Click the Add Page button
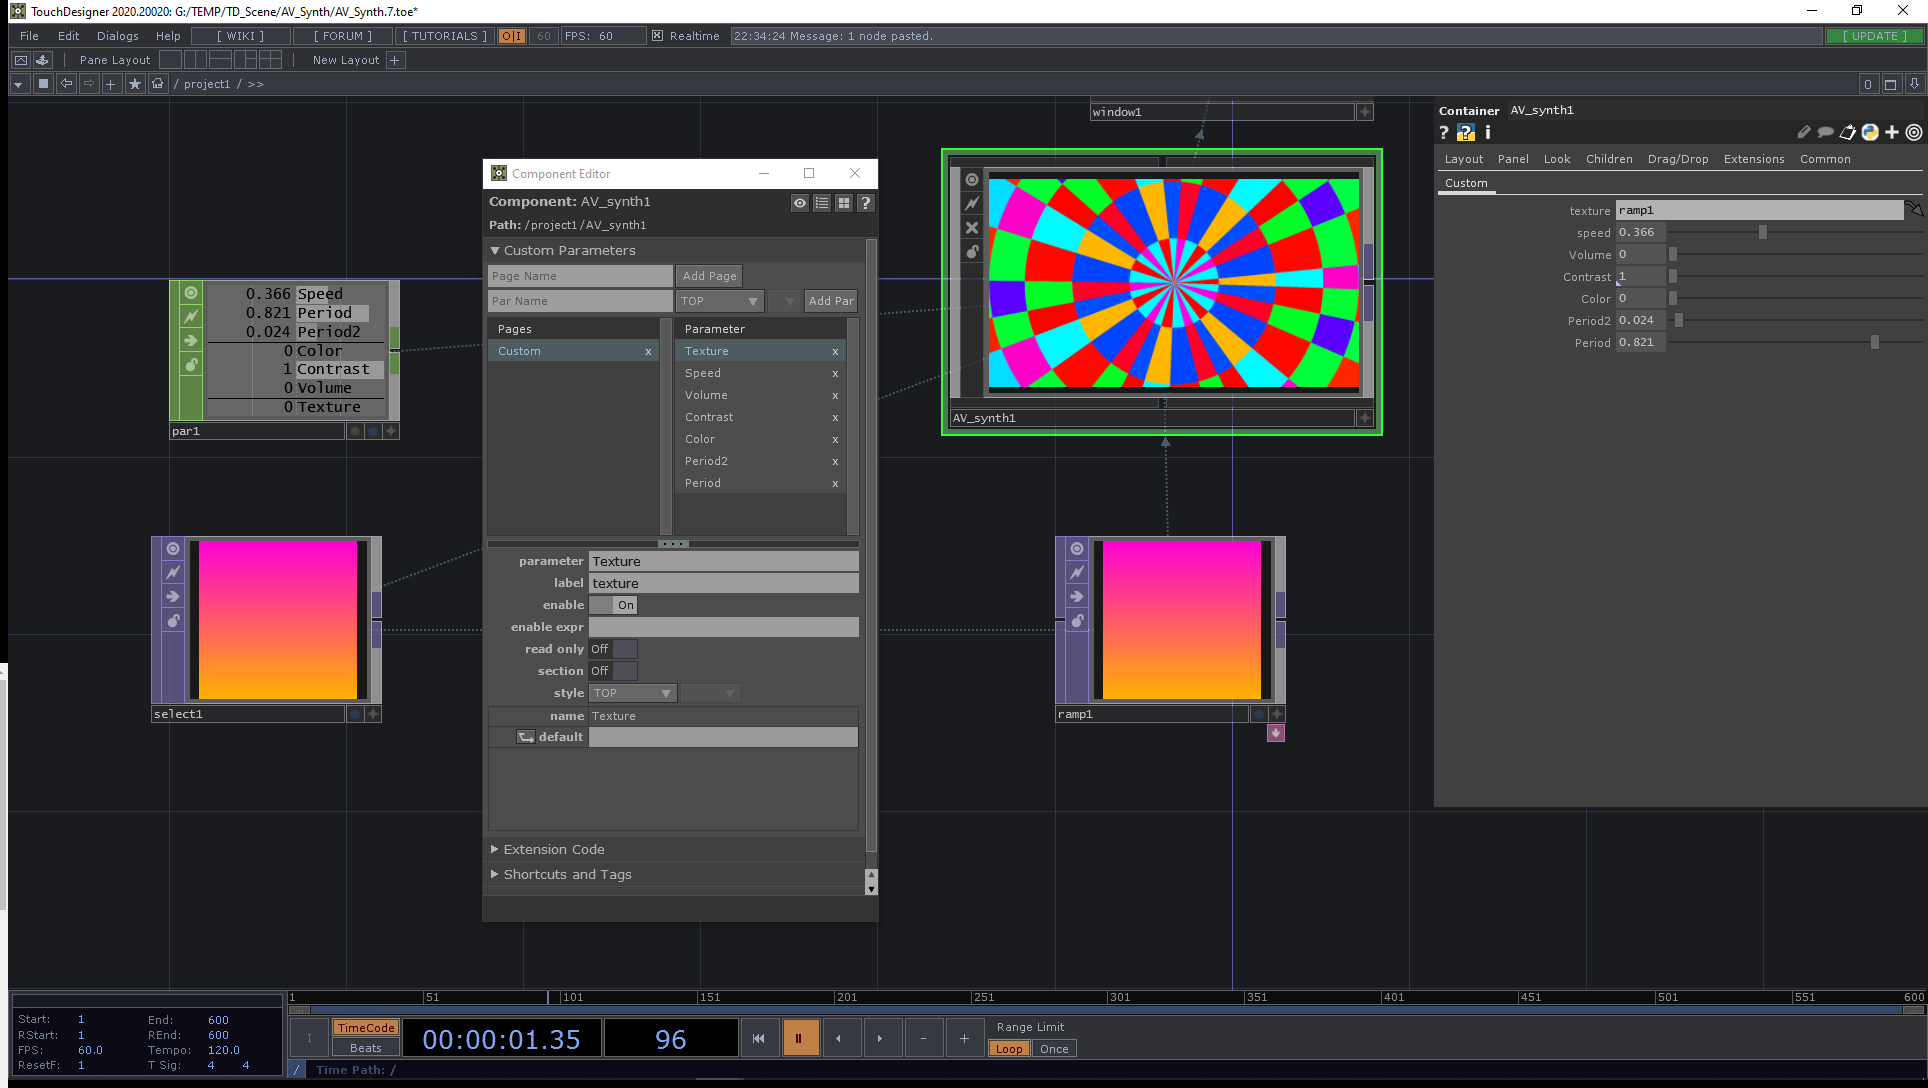The width and height of the screenshot is (1928, 1088). coord(709,275)
